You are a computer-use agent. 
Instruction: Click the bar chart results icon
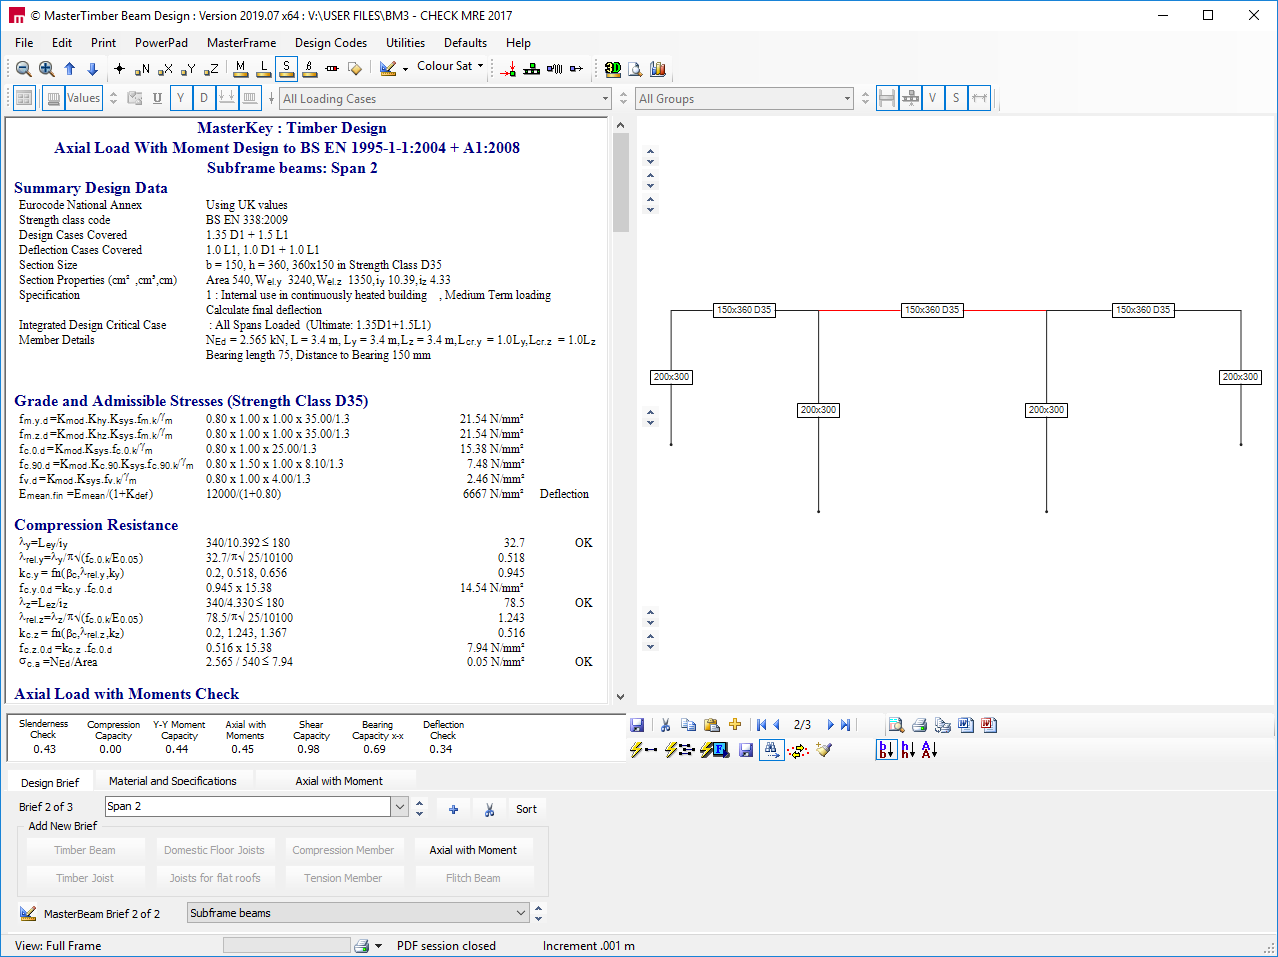(658, 69)
